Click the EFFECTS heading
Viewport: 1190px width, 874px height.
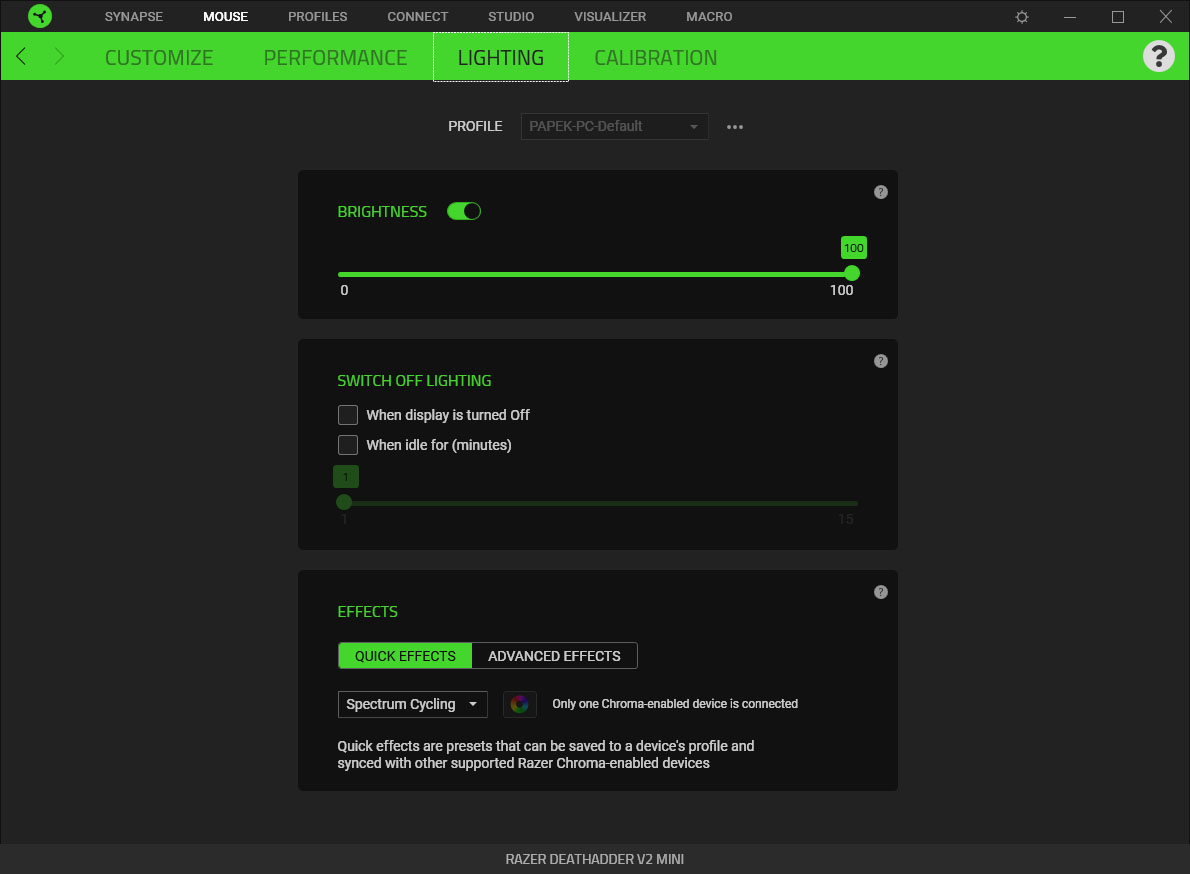pyautogui.click(x=367, y=611)
